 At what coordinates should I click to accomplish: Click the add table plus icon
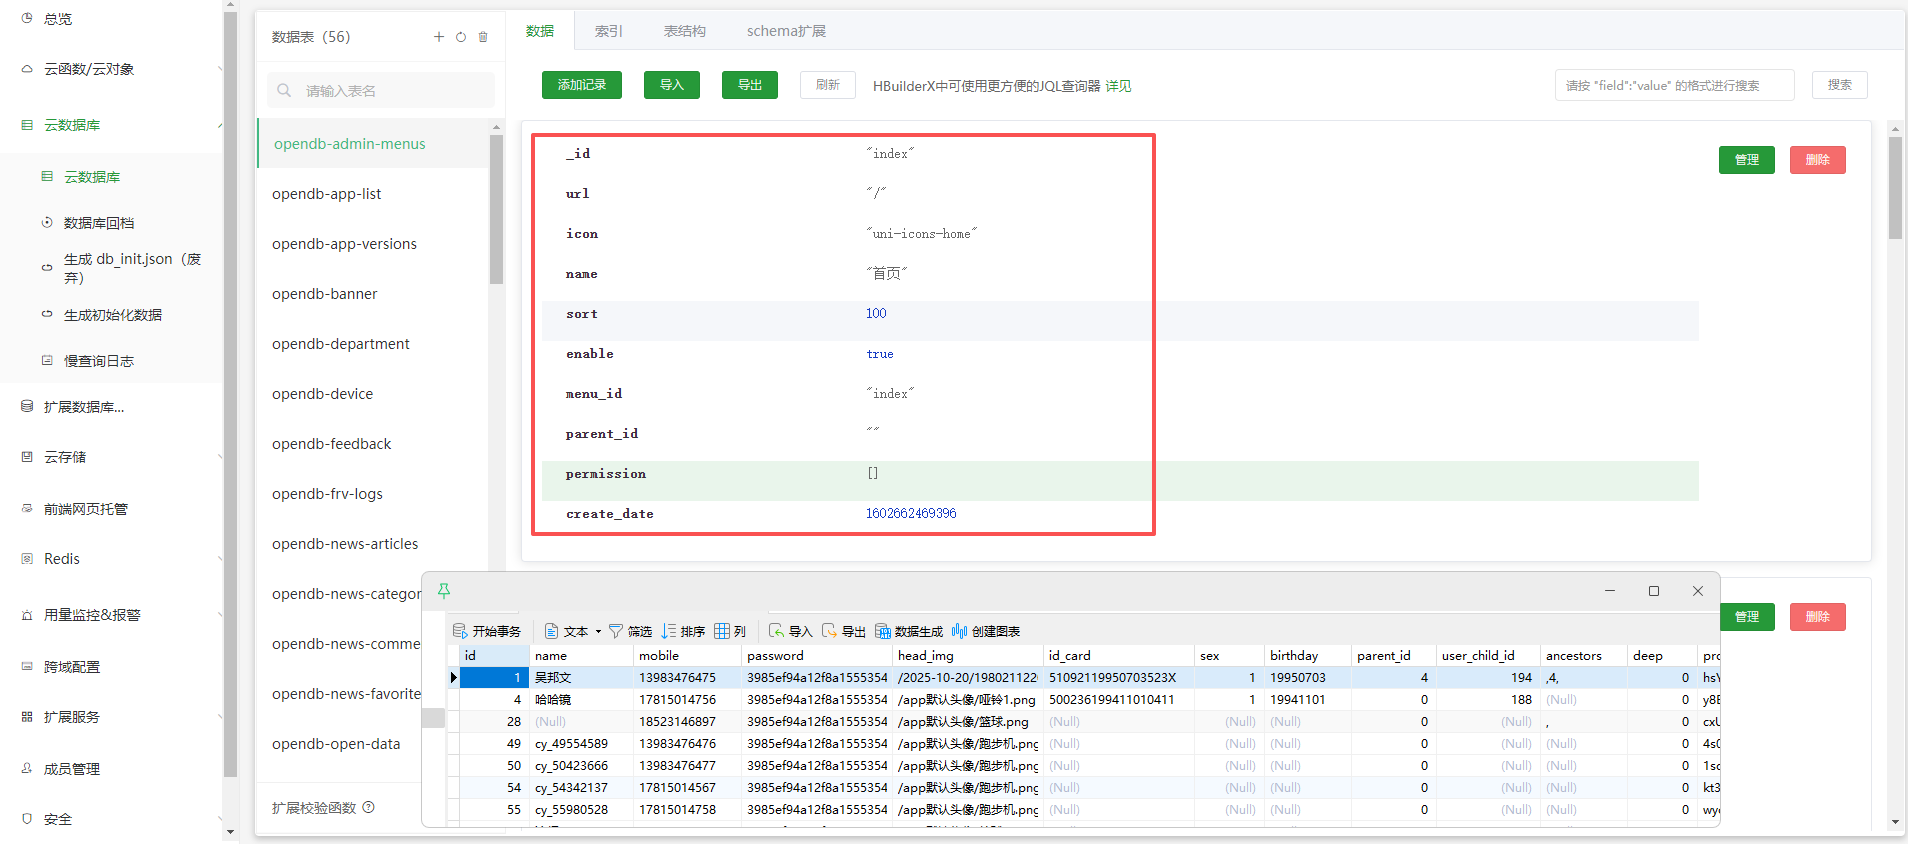tap(438, 37)
